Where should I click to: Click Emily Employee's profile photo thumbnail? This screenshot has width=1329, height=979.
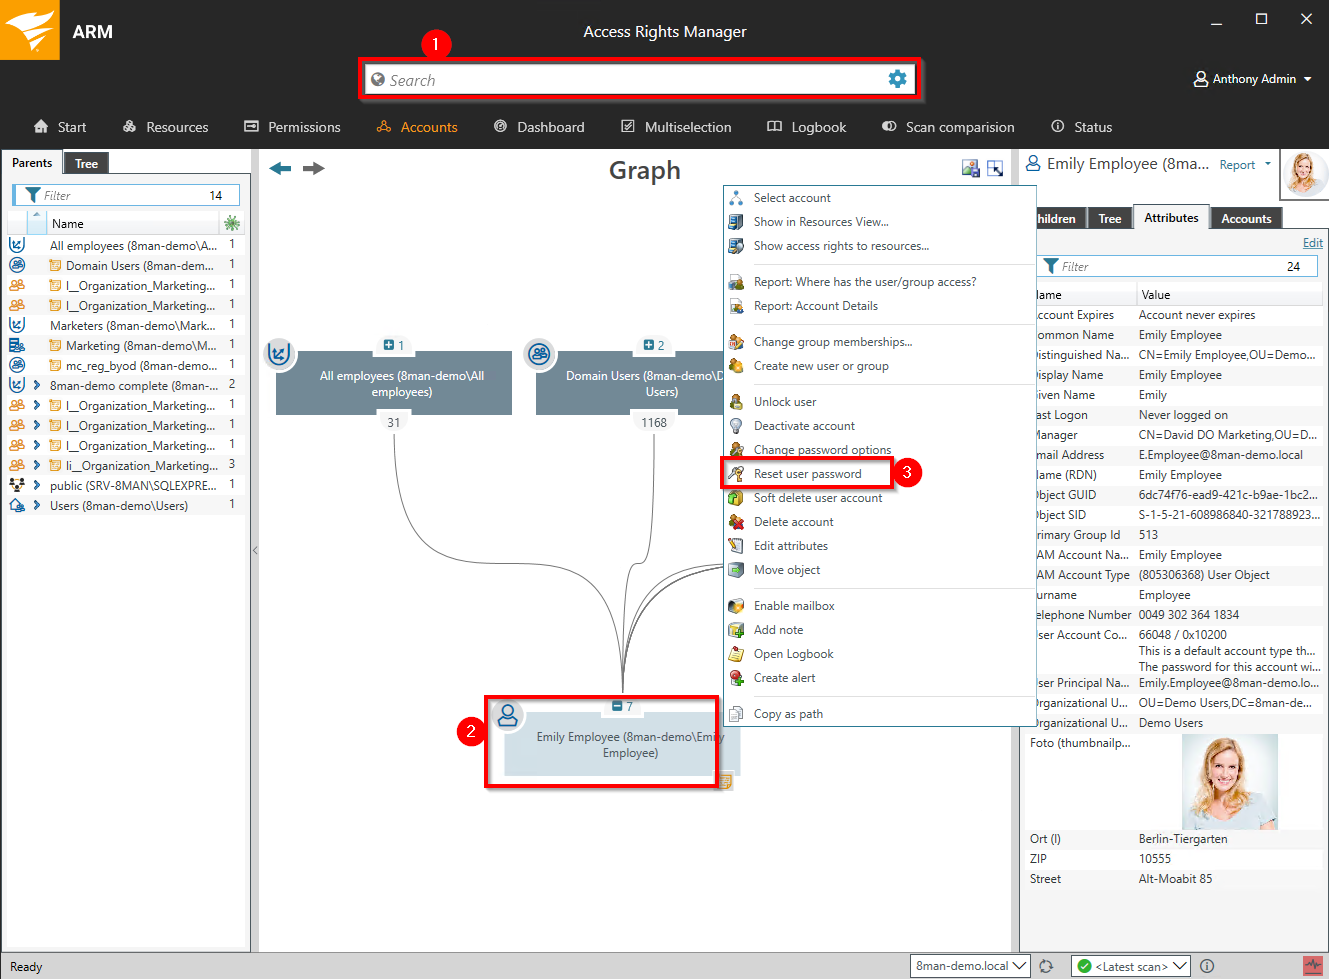click(x=1304, y=173)
